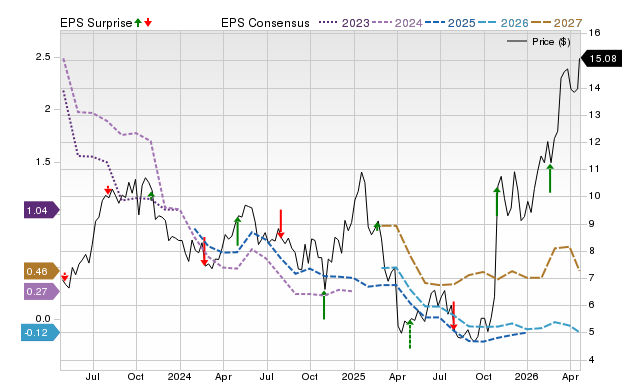Click the purple 1.04 EPS value badge
640x382 pixels.
pyautogui.click(x=42, y=211)
